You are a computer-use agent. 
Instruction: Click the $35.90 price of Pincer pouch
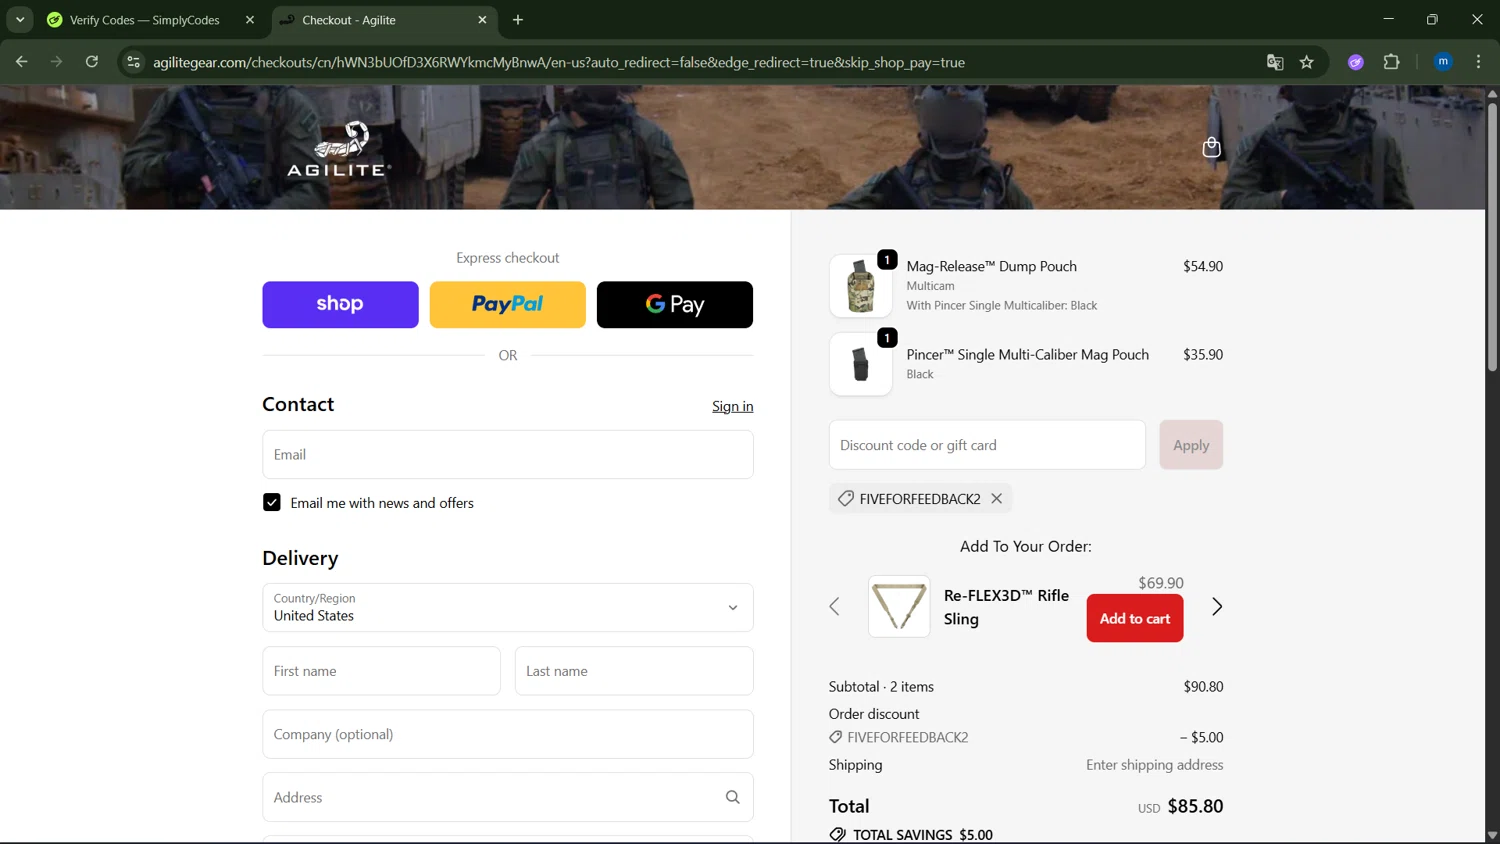pyautogui.click(x=1203, y=354)
